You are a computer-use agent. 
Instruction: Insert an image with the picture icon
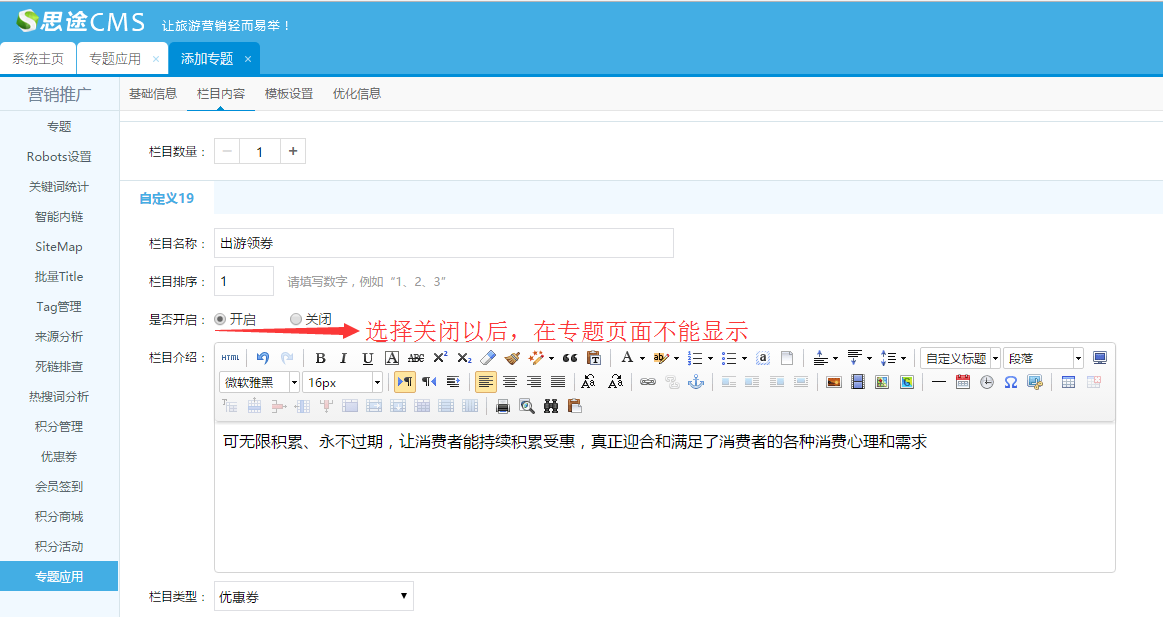(833, 382)
